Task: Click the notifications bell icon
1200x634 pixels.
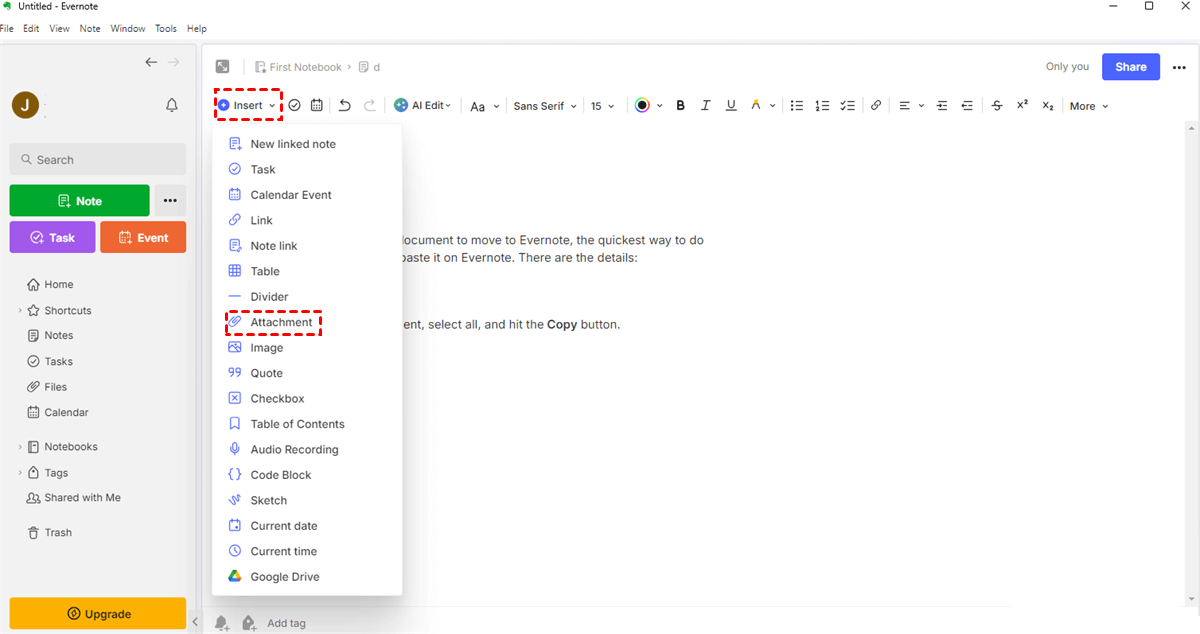Action: pos(172,105)
